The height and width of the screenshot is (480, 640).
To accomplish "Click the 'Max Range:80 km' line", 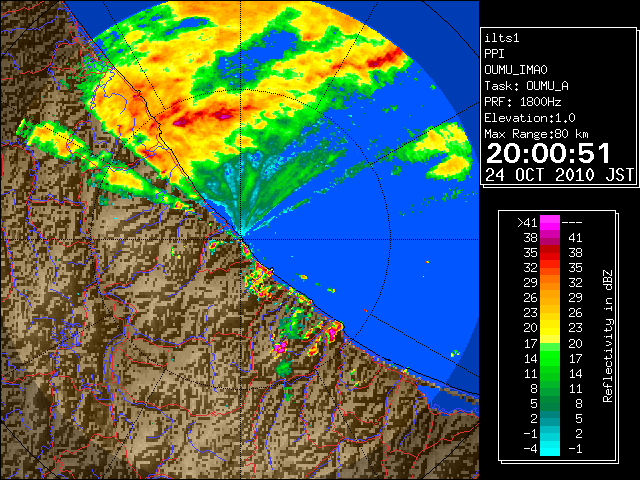I will 536,134.
